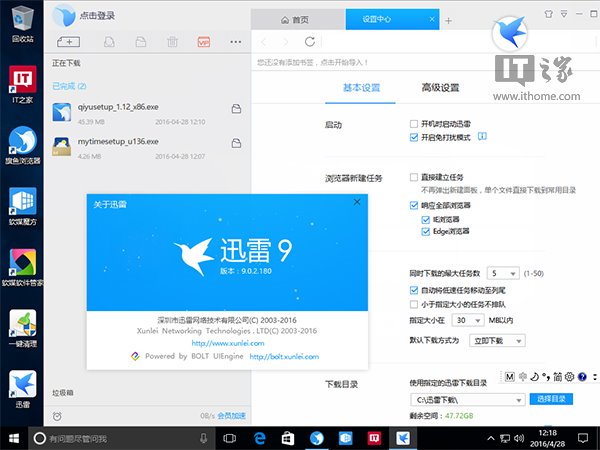Click the red VIP icon

[204, 42]
